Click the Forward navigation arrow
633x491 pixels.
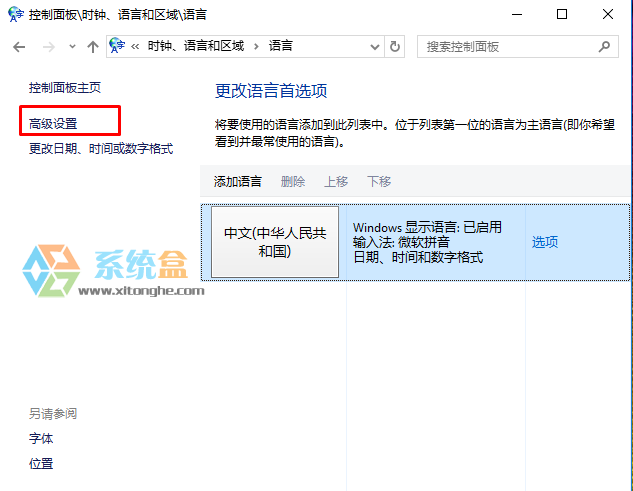46,47
